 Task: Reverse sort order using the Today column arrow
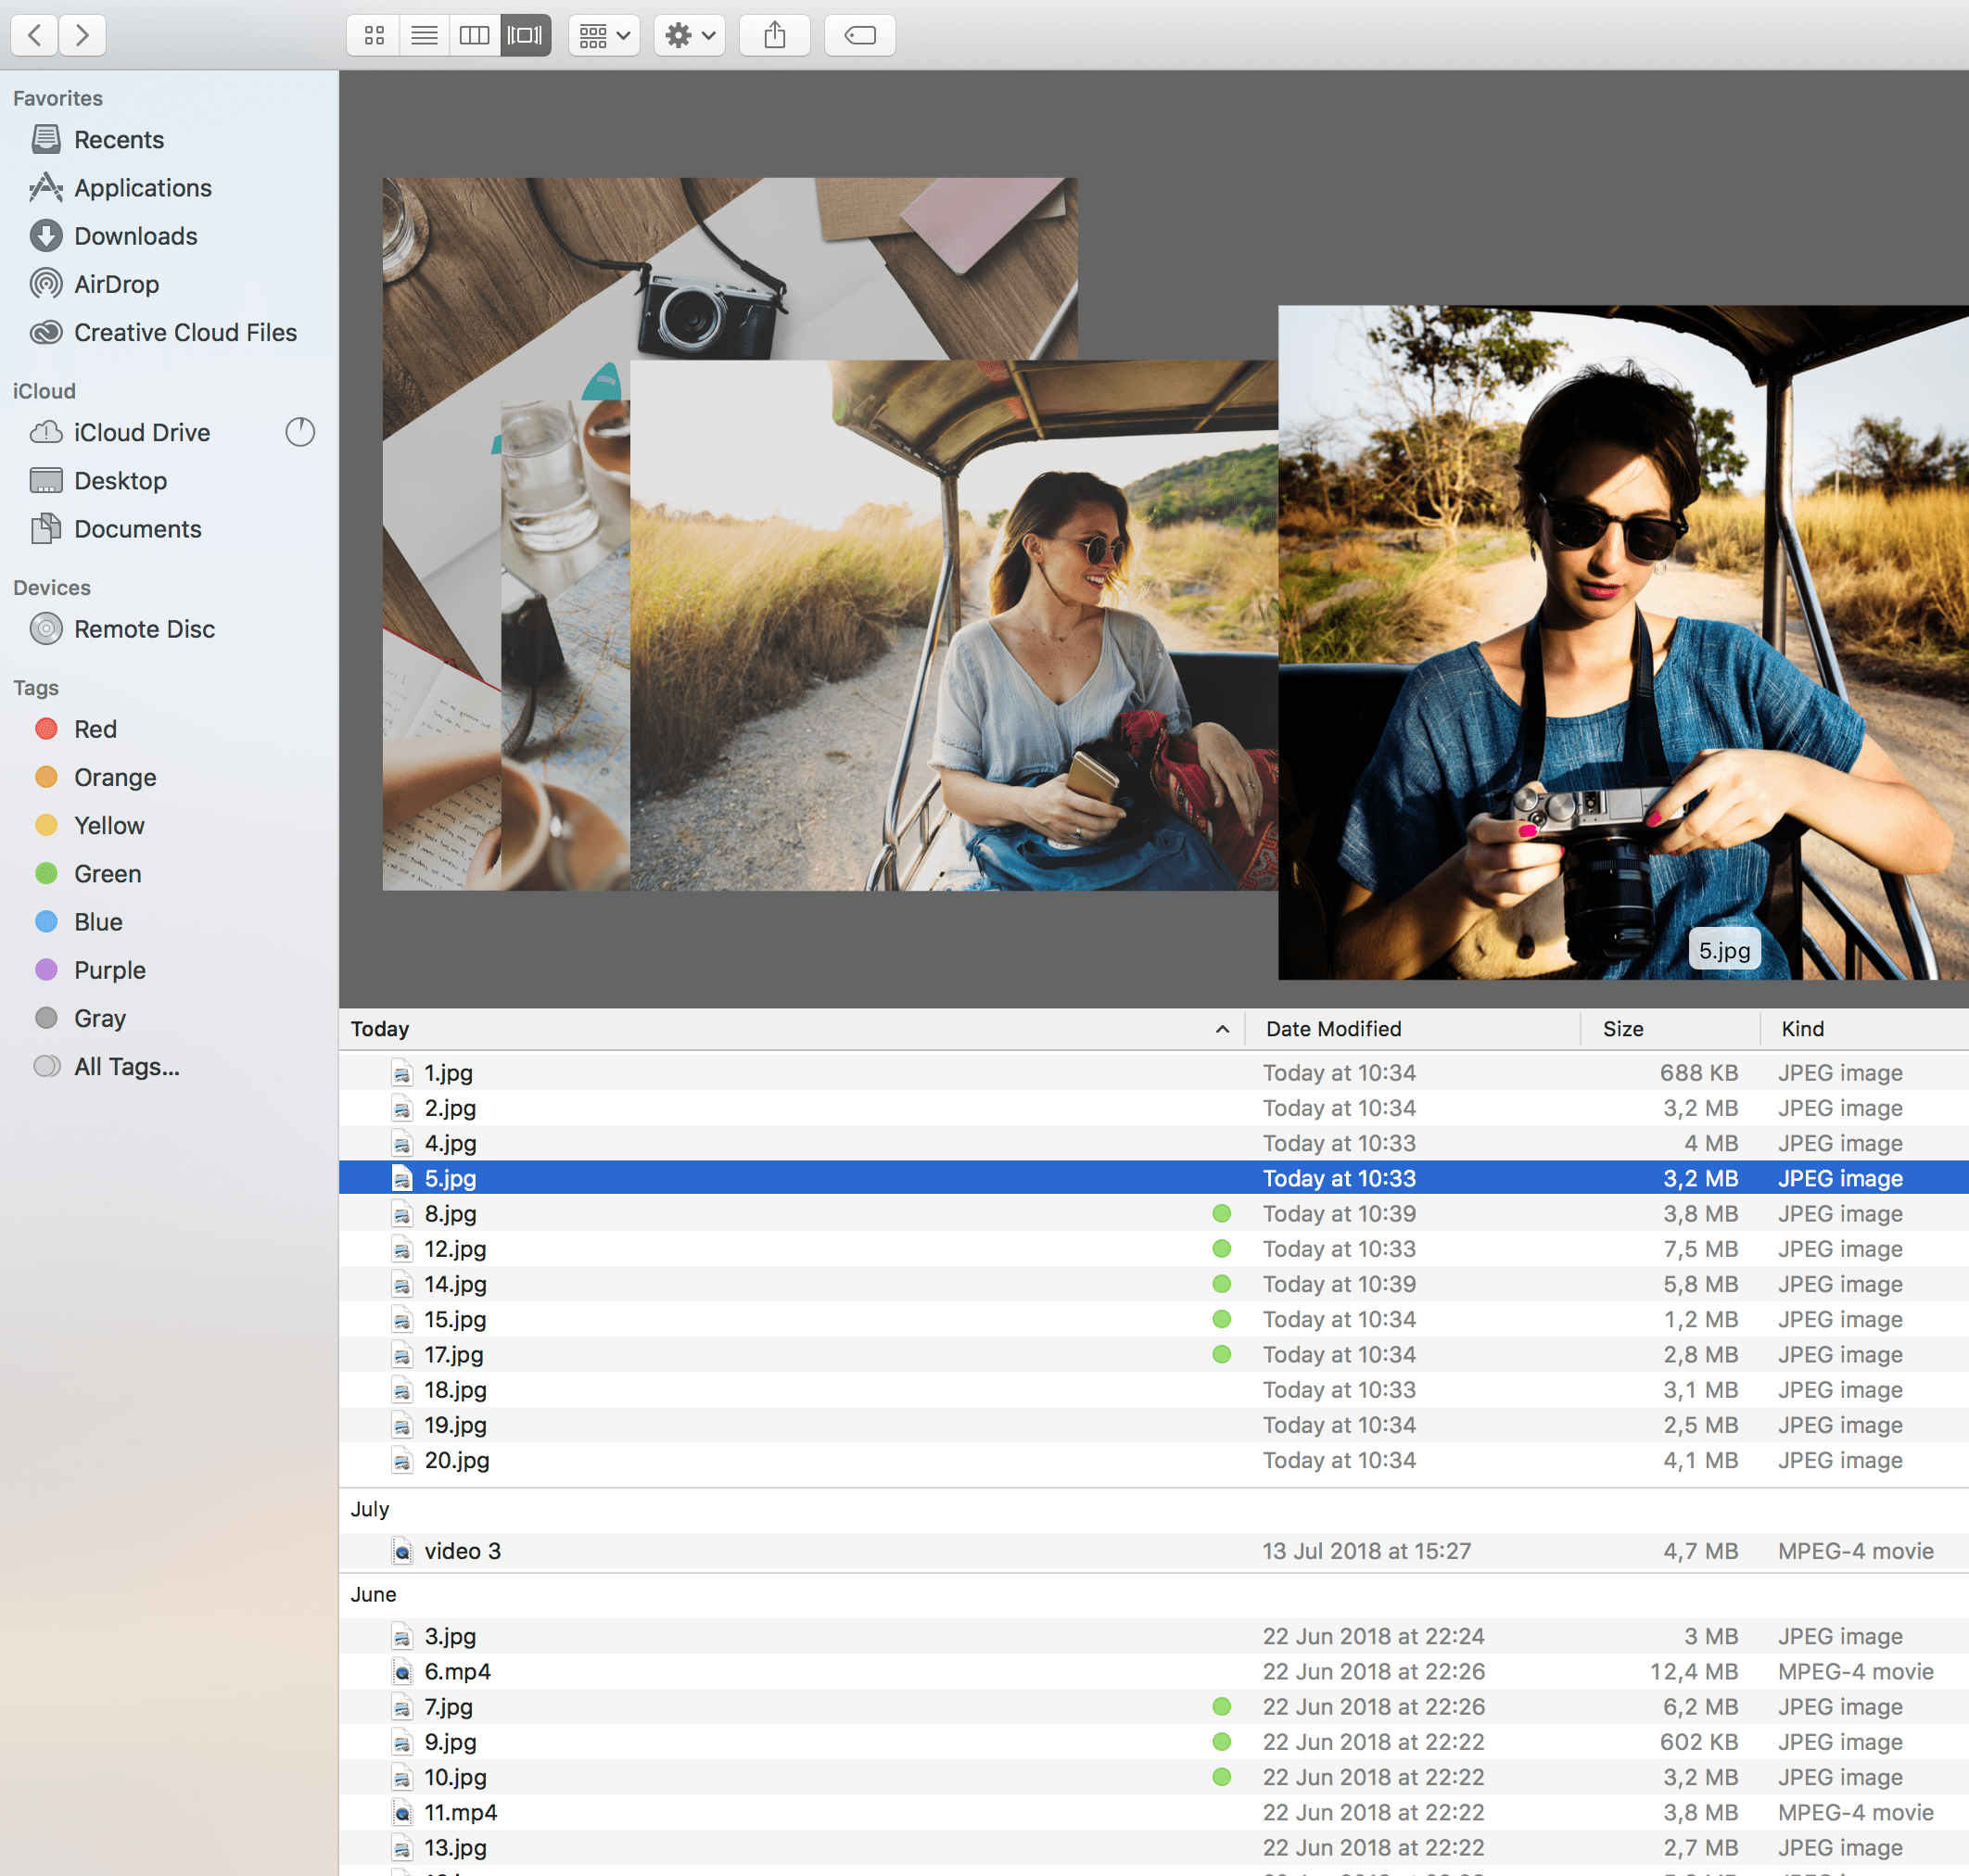(x=1221, y=1029)
